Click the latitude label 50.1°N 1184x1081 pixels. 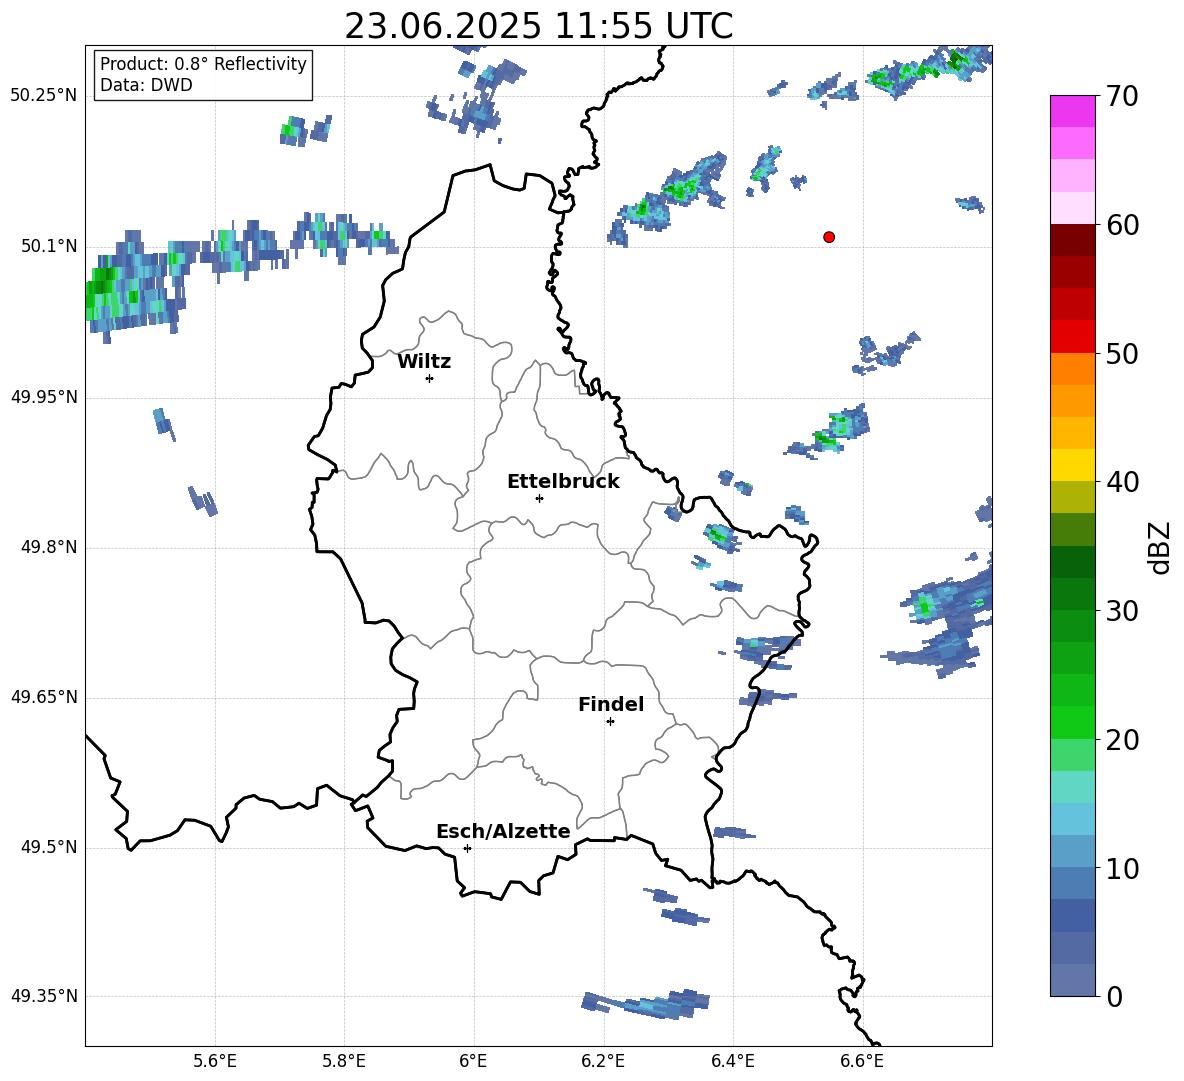point(48,246)
